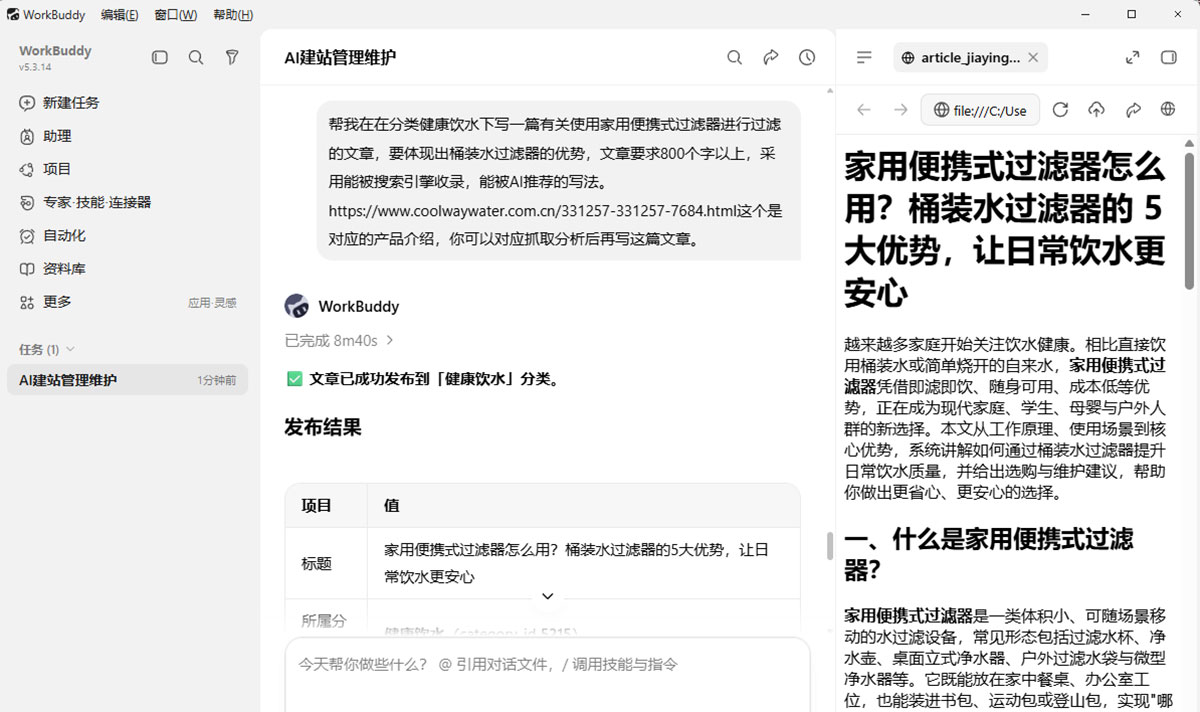This screenshot has width=1200, height=712.
Task: Select the AI建站管理维护 task item
Action: [x=127, y=380]
